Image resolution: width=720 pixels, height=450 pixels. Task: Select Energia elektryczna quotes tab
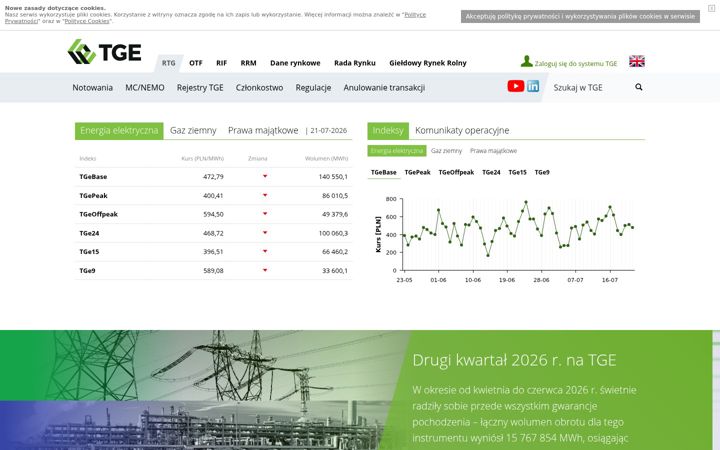pos(119,130)
